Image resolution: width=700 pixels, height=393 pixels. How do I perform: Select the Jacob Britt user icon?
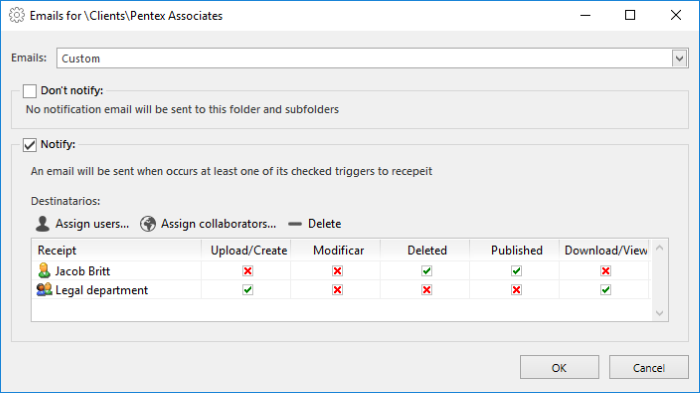click(x=44, y=271)
